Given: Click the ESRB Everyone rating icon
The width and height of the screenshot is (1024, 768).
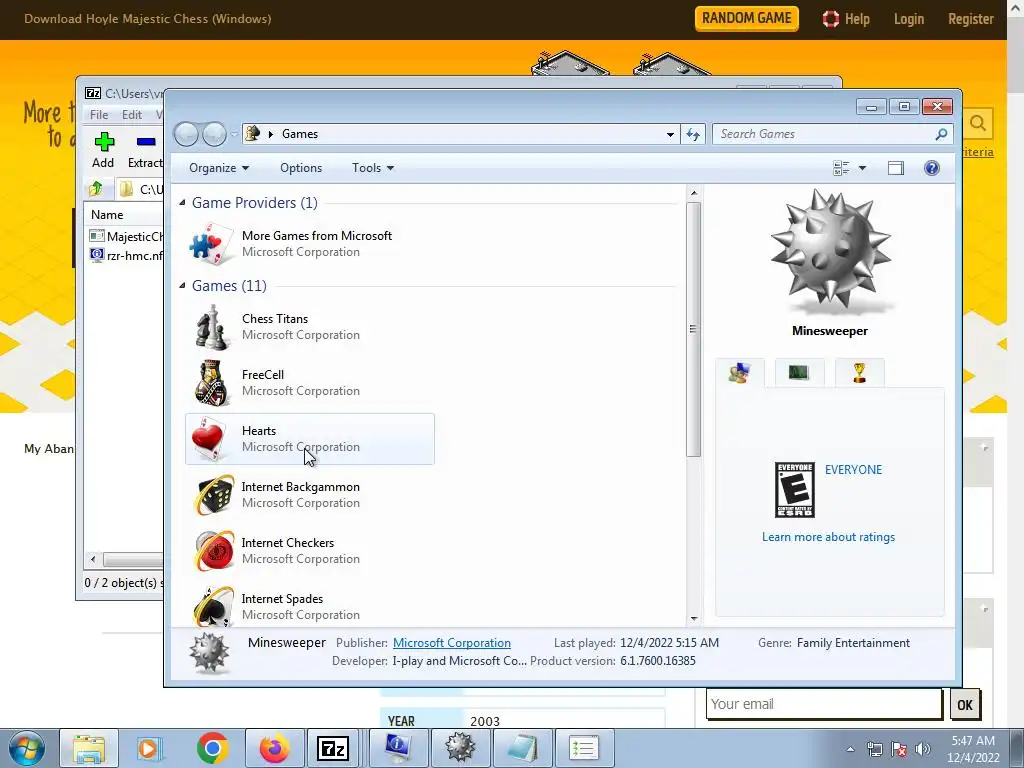Looking at the screenshot, I should click(x=794, y=490).
